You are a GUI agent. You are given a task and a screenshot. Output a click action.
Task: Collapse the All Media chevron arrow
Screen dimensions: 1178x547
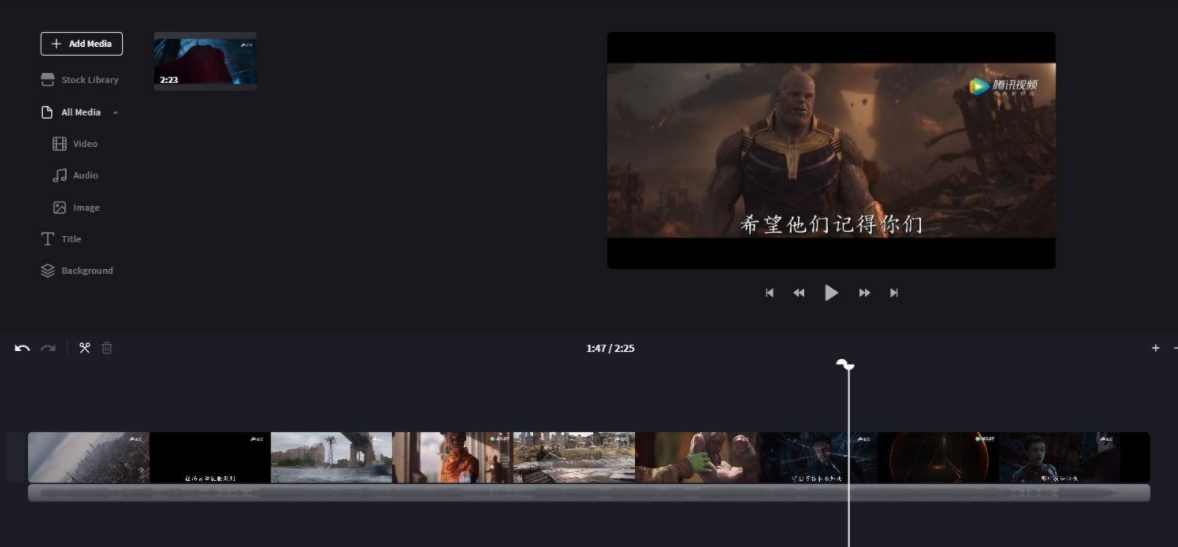click(116, 113)
